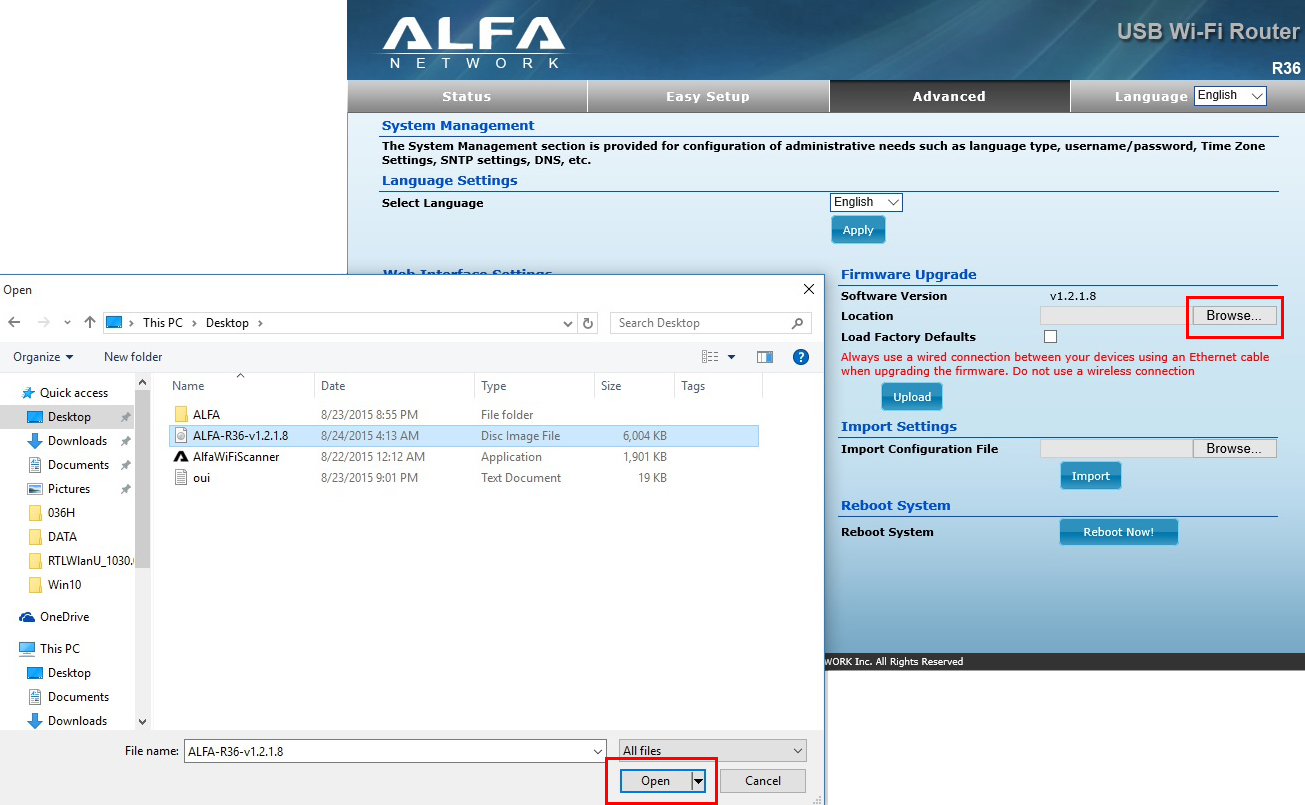Screen dimensions: 1305x805
Task: Open the help question mark icon
Action: coord(800,357)
